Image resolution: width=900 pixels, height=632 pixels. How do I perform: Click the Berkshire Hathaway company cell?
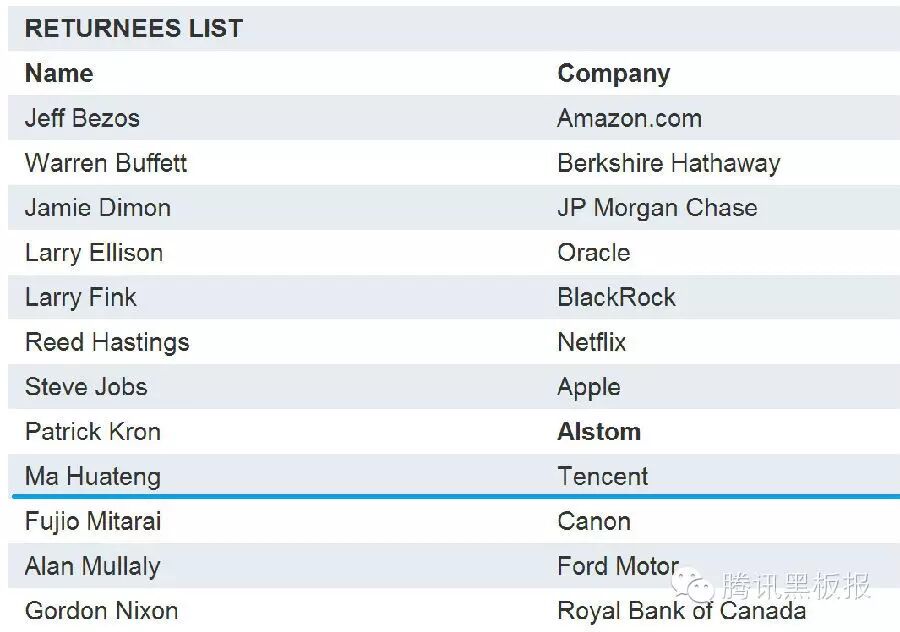tap(668, 163)
